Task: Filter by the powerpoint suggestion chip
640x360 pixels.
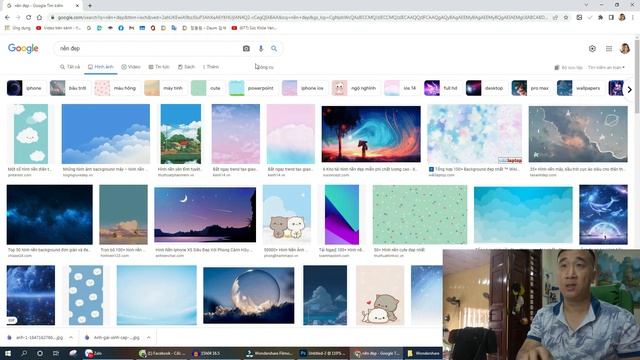Action: point(252,88)
